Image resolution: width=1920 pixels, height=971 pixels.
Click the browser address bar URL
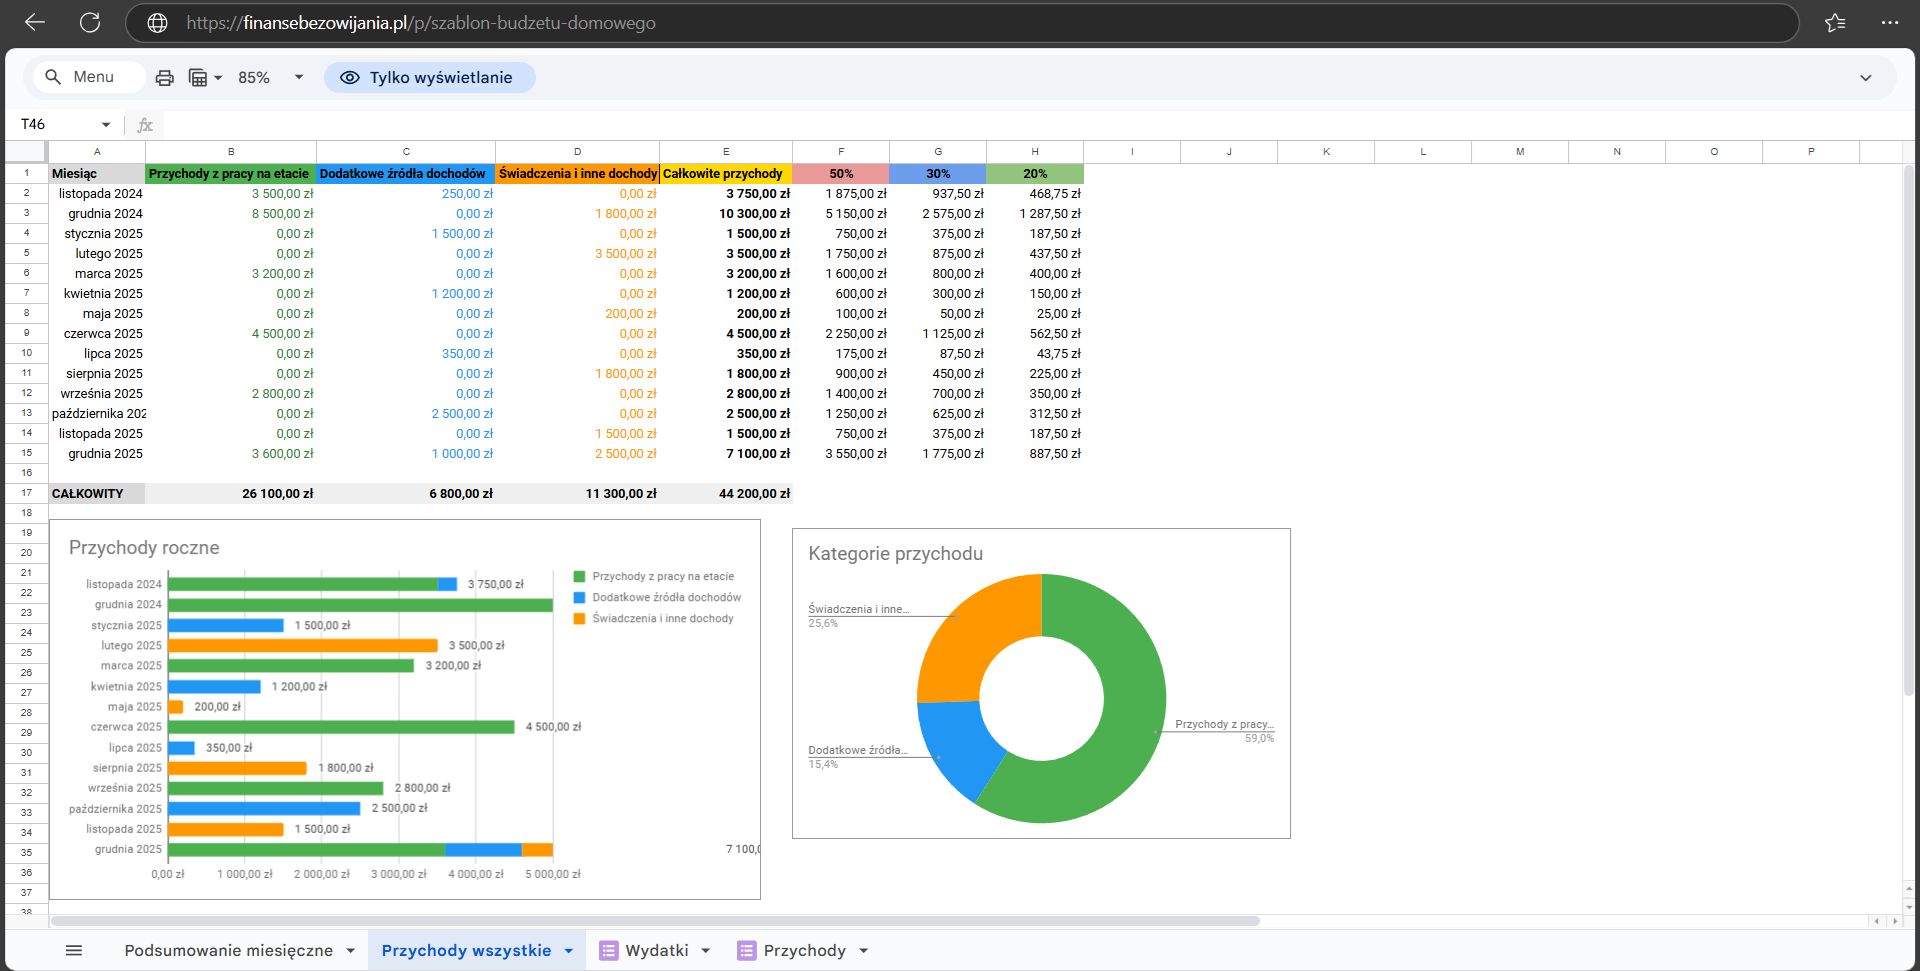(x=421, y=23)
